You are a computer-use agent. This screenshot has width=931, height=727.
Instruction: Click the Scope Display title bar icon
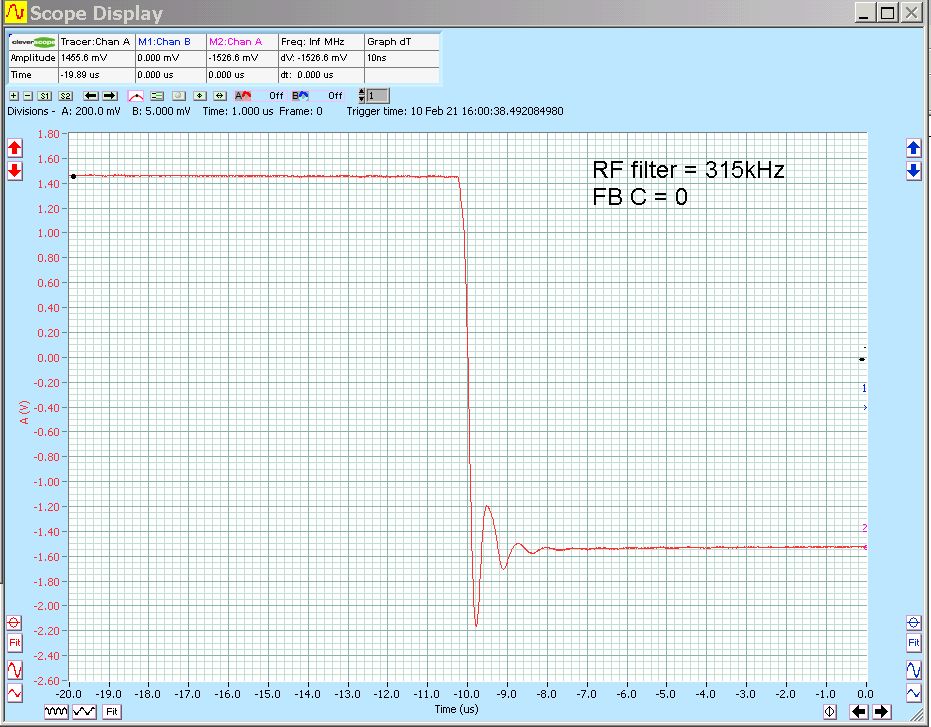15,12
